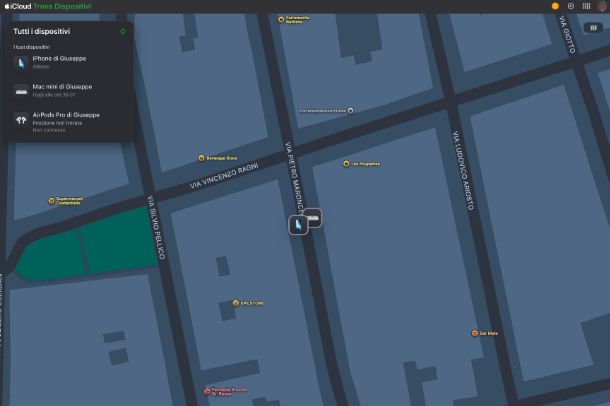The height and width of the screenshot is (406, 610).
Task: Click the Mac mini last-seen time text
Action: tap(54, 95)
